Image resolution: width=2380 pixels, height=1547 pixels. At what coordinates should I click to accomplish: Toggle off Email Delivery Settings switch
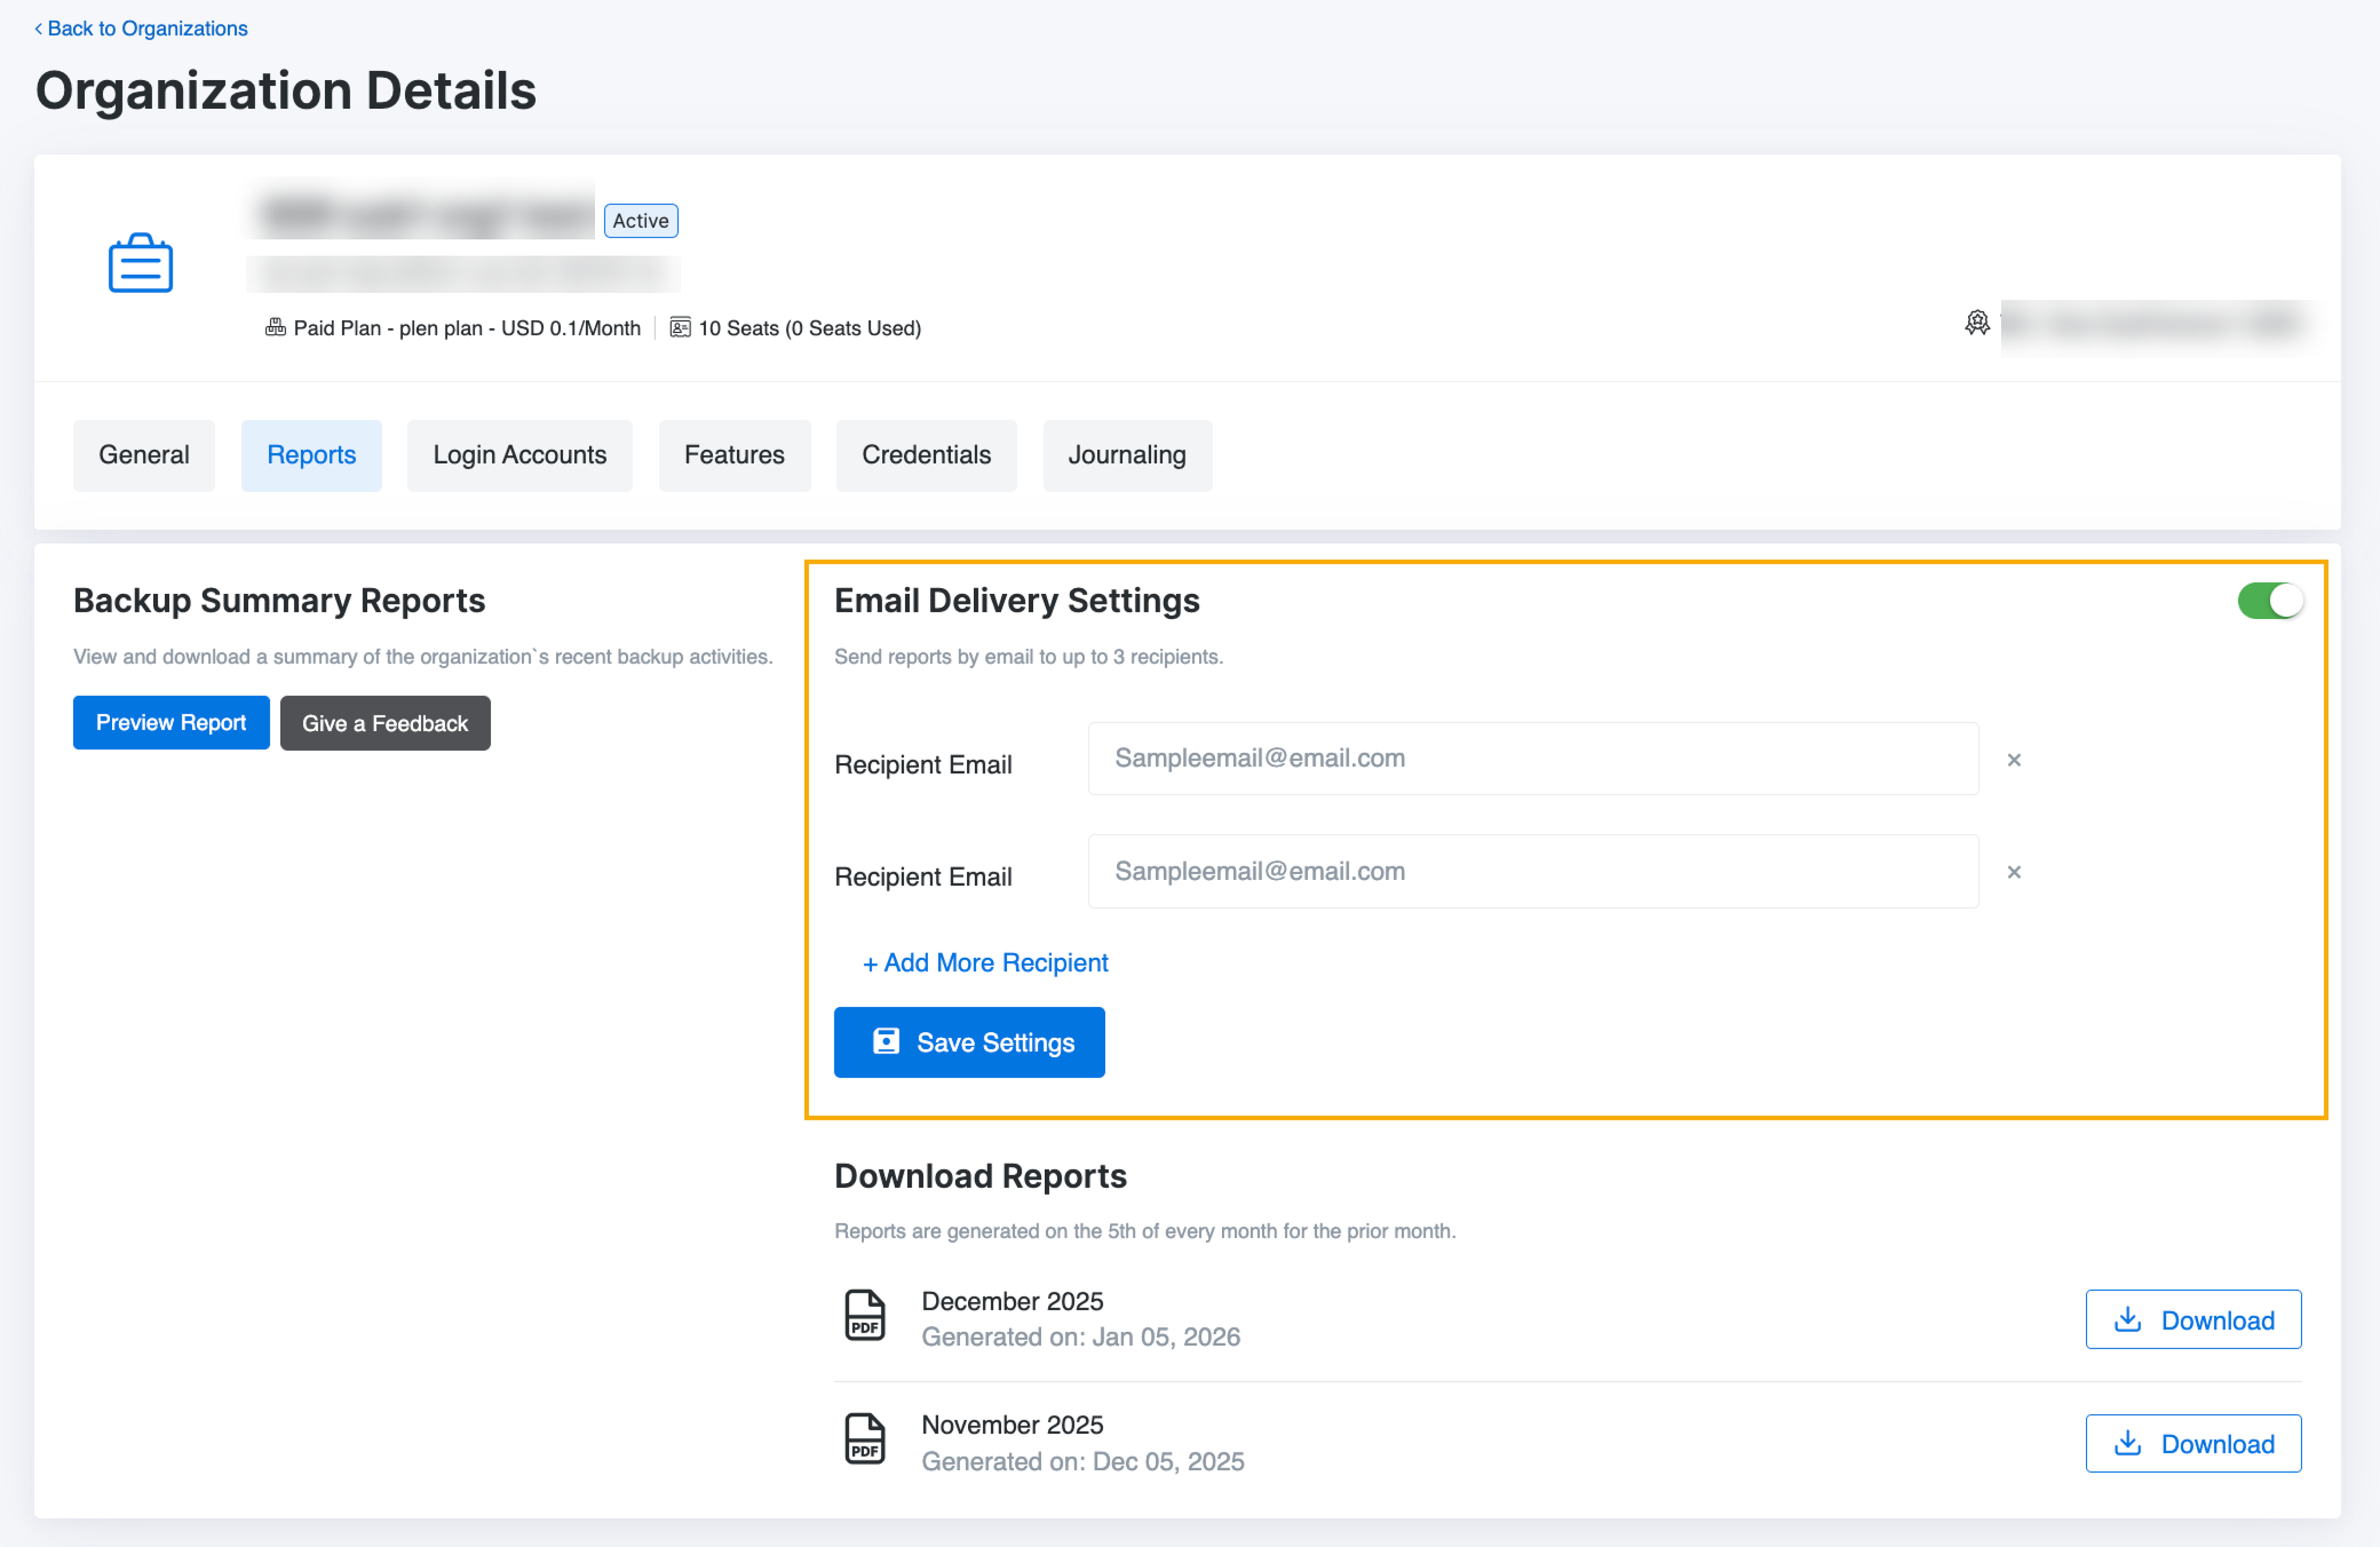[2269, 601]
